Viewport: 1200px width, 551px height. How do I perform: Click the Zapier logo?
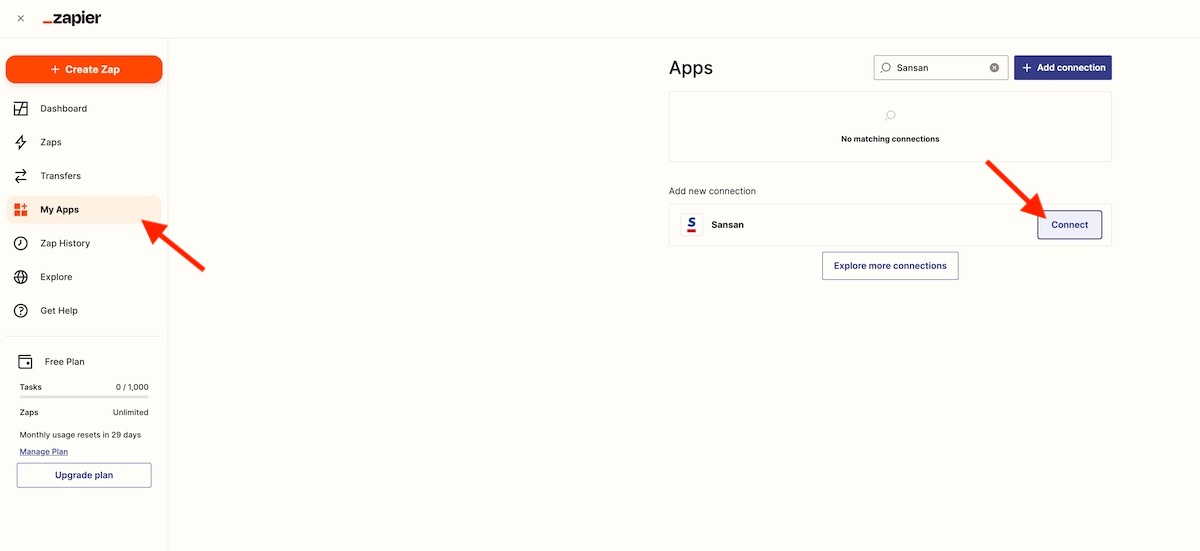72,18
